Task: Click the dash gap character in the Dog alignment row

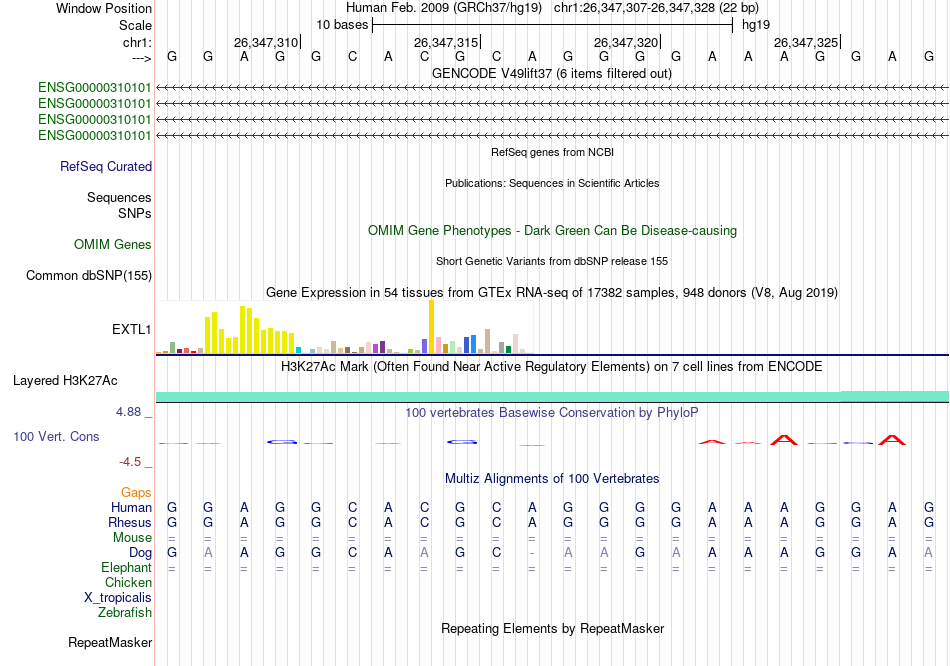Action: point(532,553)
